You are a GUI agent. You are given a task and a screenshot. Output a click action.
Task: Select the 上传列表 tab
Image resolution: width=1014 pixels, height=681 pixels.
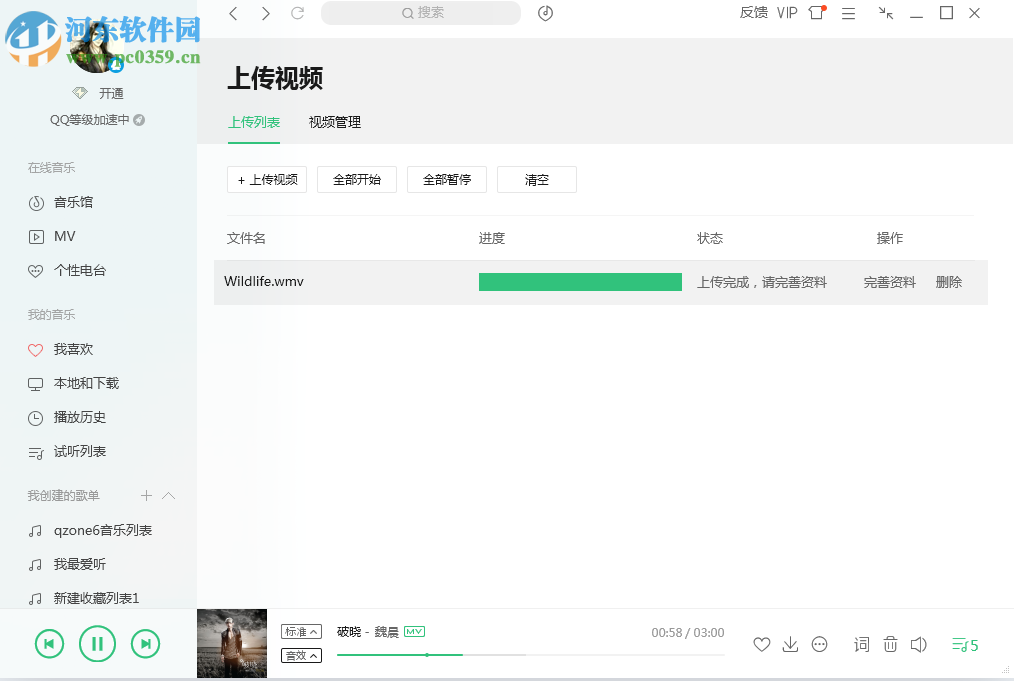(254, 122)
